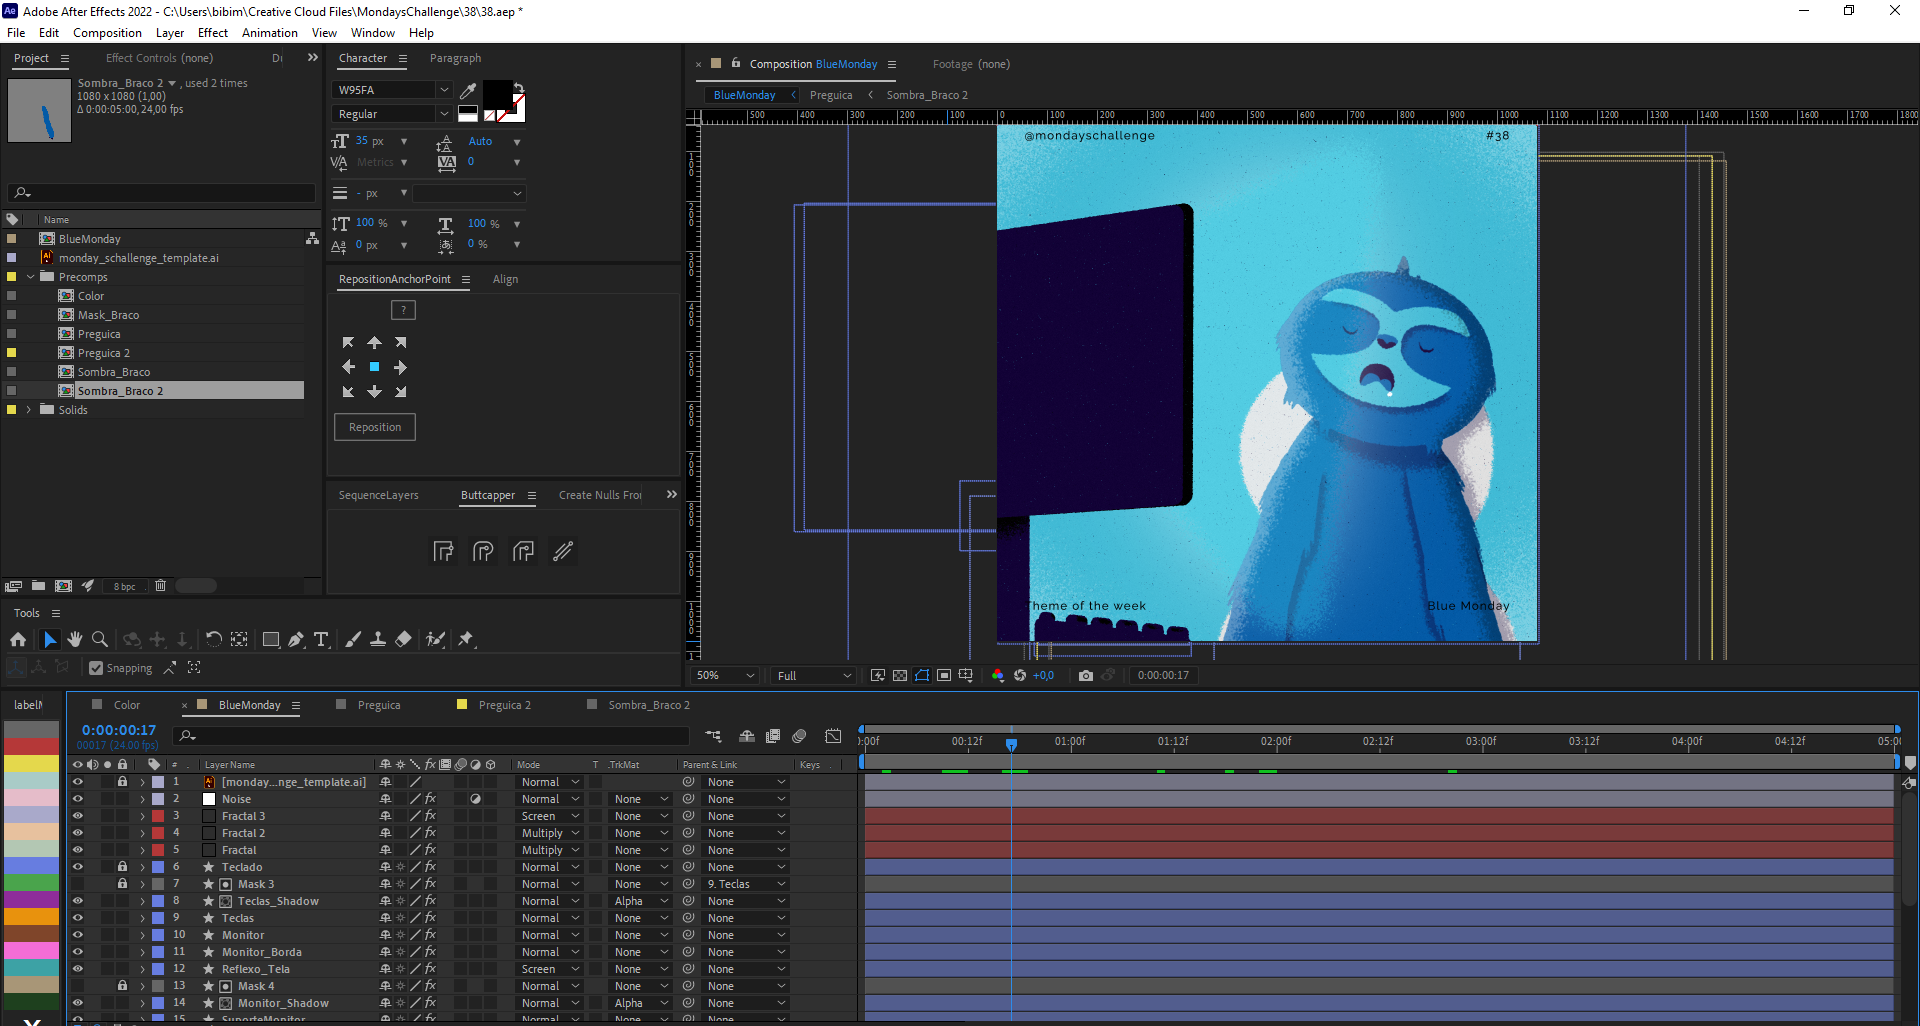Screen dimensions: 1920x1026
Task: Open parent dropdown showing 9. Teclas
Action: pos(746,884)
